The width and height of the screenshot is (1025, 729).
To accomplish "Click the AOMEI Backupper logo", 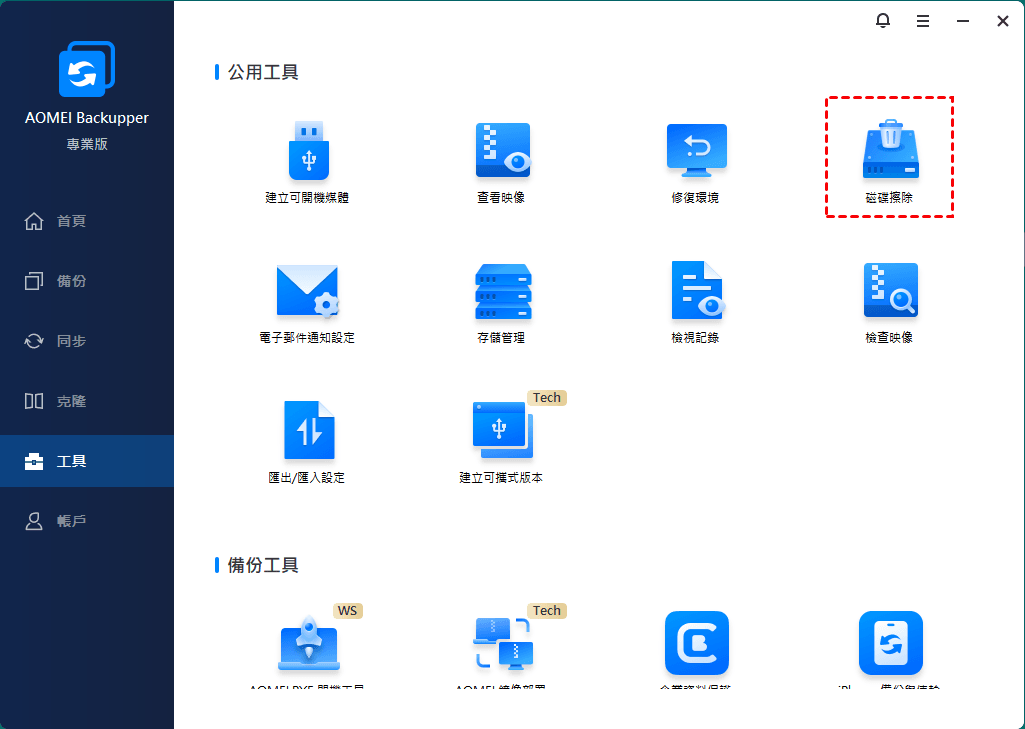I will [x=87, y=69].
